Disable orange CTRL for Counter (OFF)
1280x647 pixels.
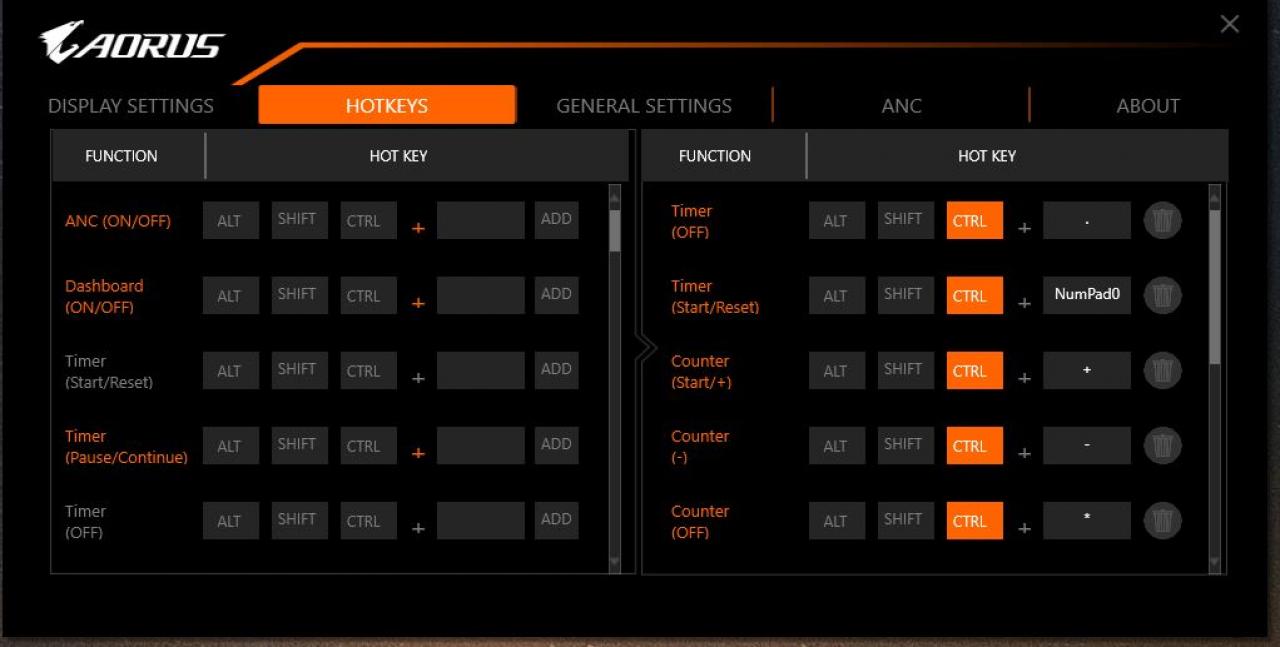[x=975, y=521]
